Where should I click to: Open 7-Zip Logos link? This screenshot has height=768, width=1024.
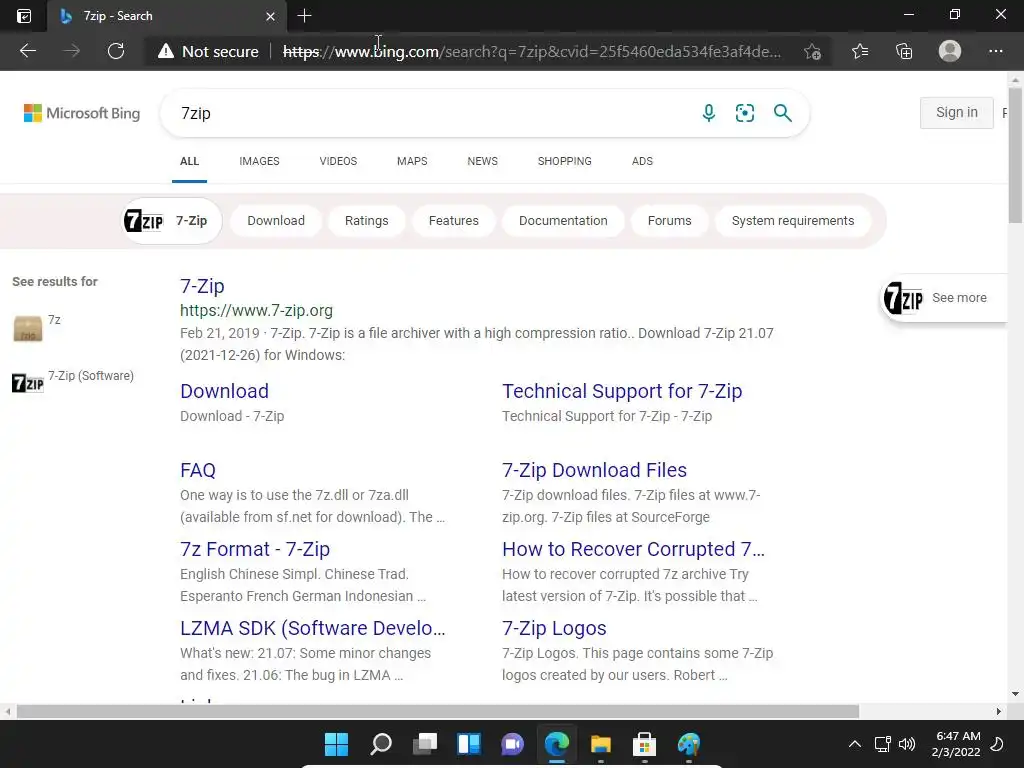554,628
